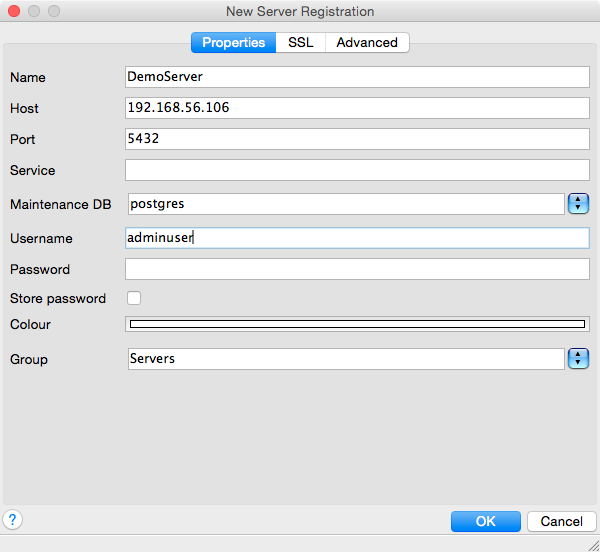Click into the Host field 192.168.56.106
Image resolution: width=600 pixels, height=552 pixels.
(x=357, y=108)
